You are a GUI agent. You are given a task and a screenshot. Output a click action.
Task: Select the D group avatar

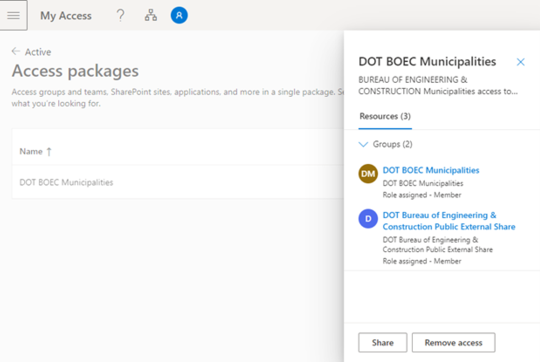[368, 219]
